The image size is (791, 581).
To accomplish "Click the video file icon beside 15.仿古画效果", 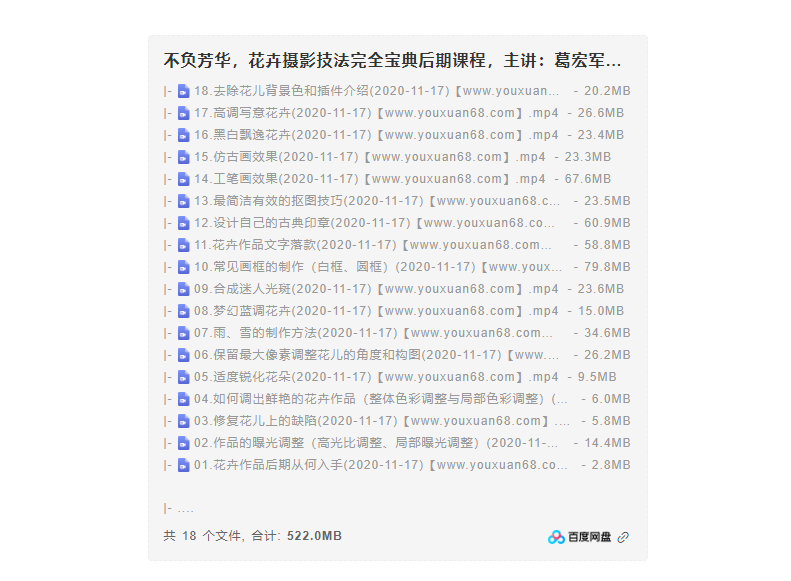I will tap(183, 157).
